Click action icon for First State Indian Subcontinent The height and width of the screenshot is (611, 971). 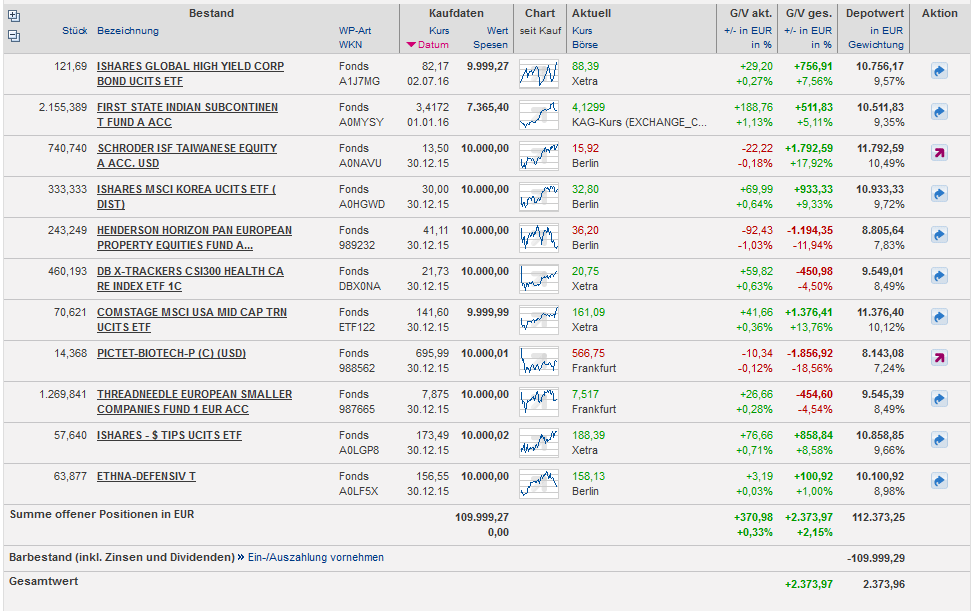[939, 113]
